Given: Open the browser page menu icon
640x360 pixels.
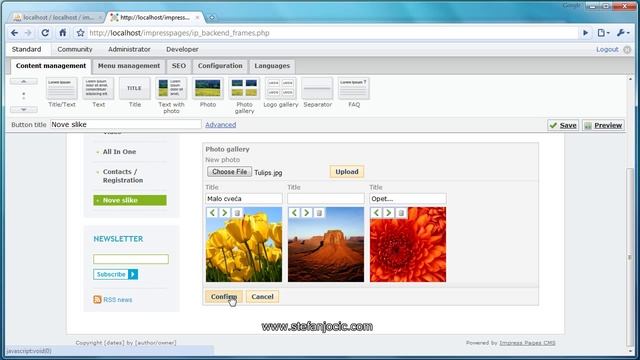Looking at the screenshot, I should point(603,33).
